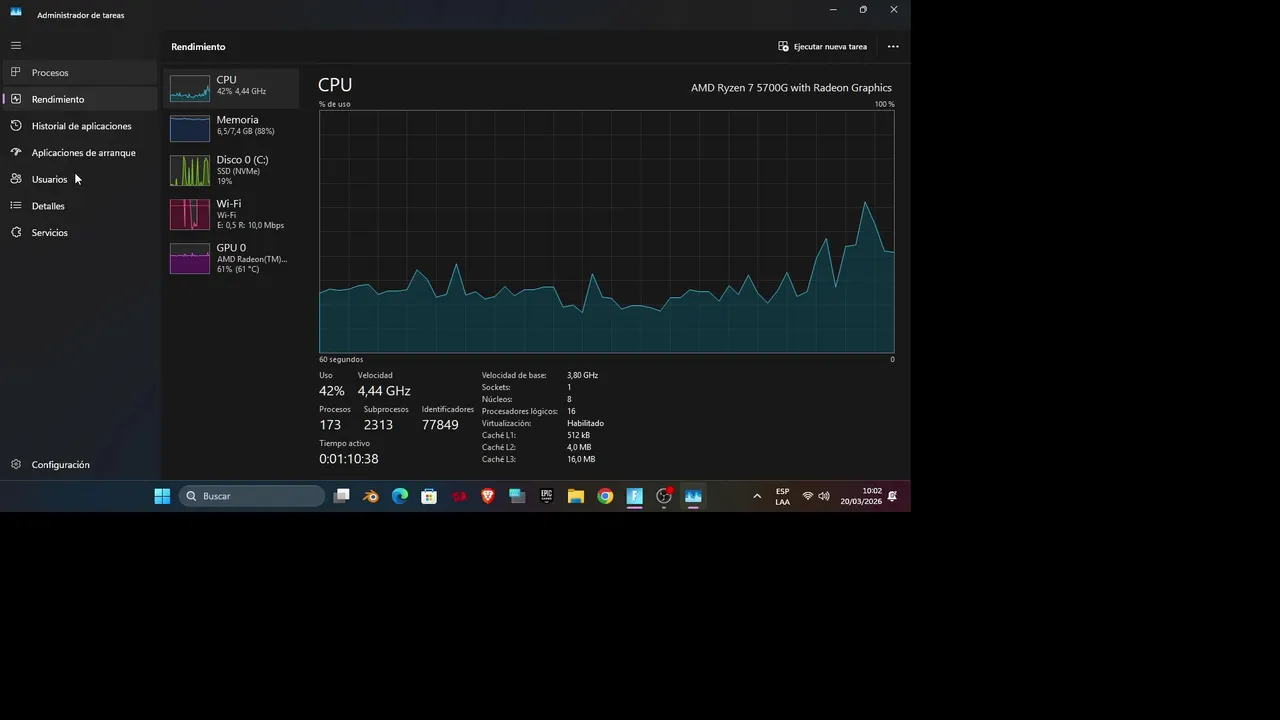
Task: Click the Task Manager title bar icon
Action: click(x=16, y=12)
